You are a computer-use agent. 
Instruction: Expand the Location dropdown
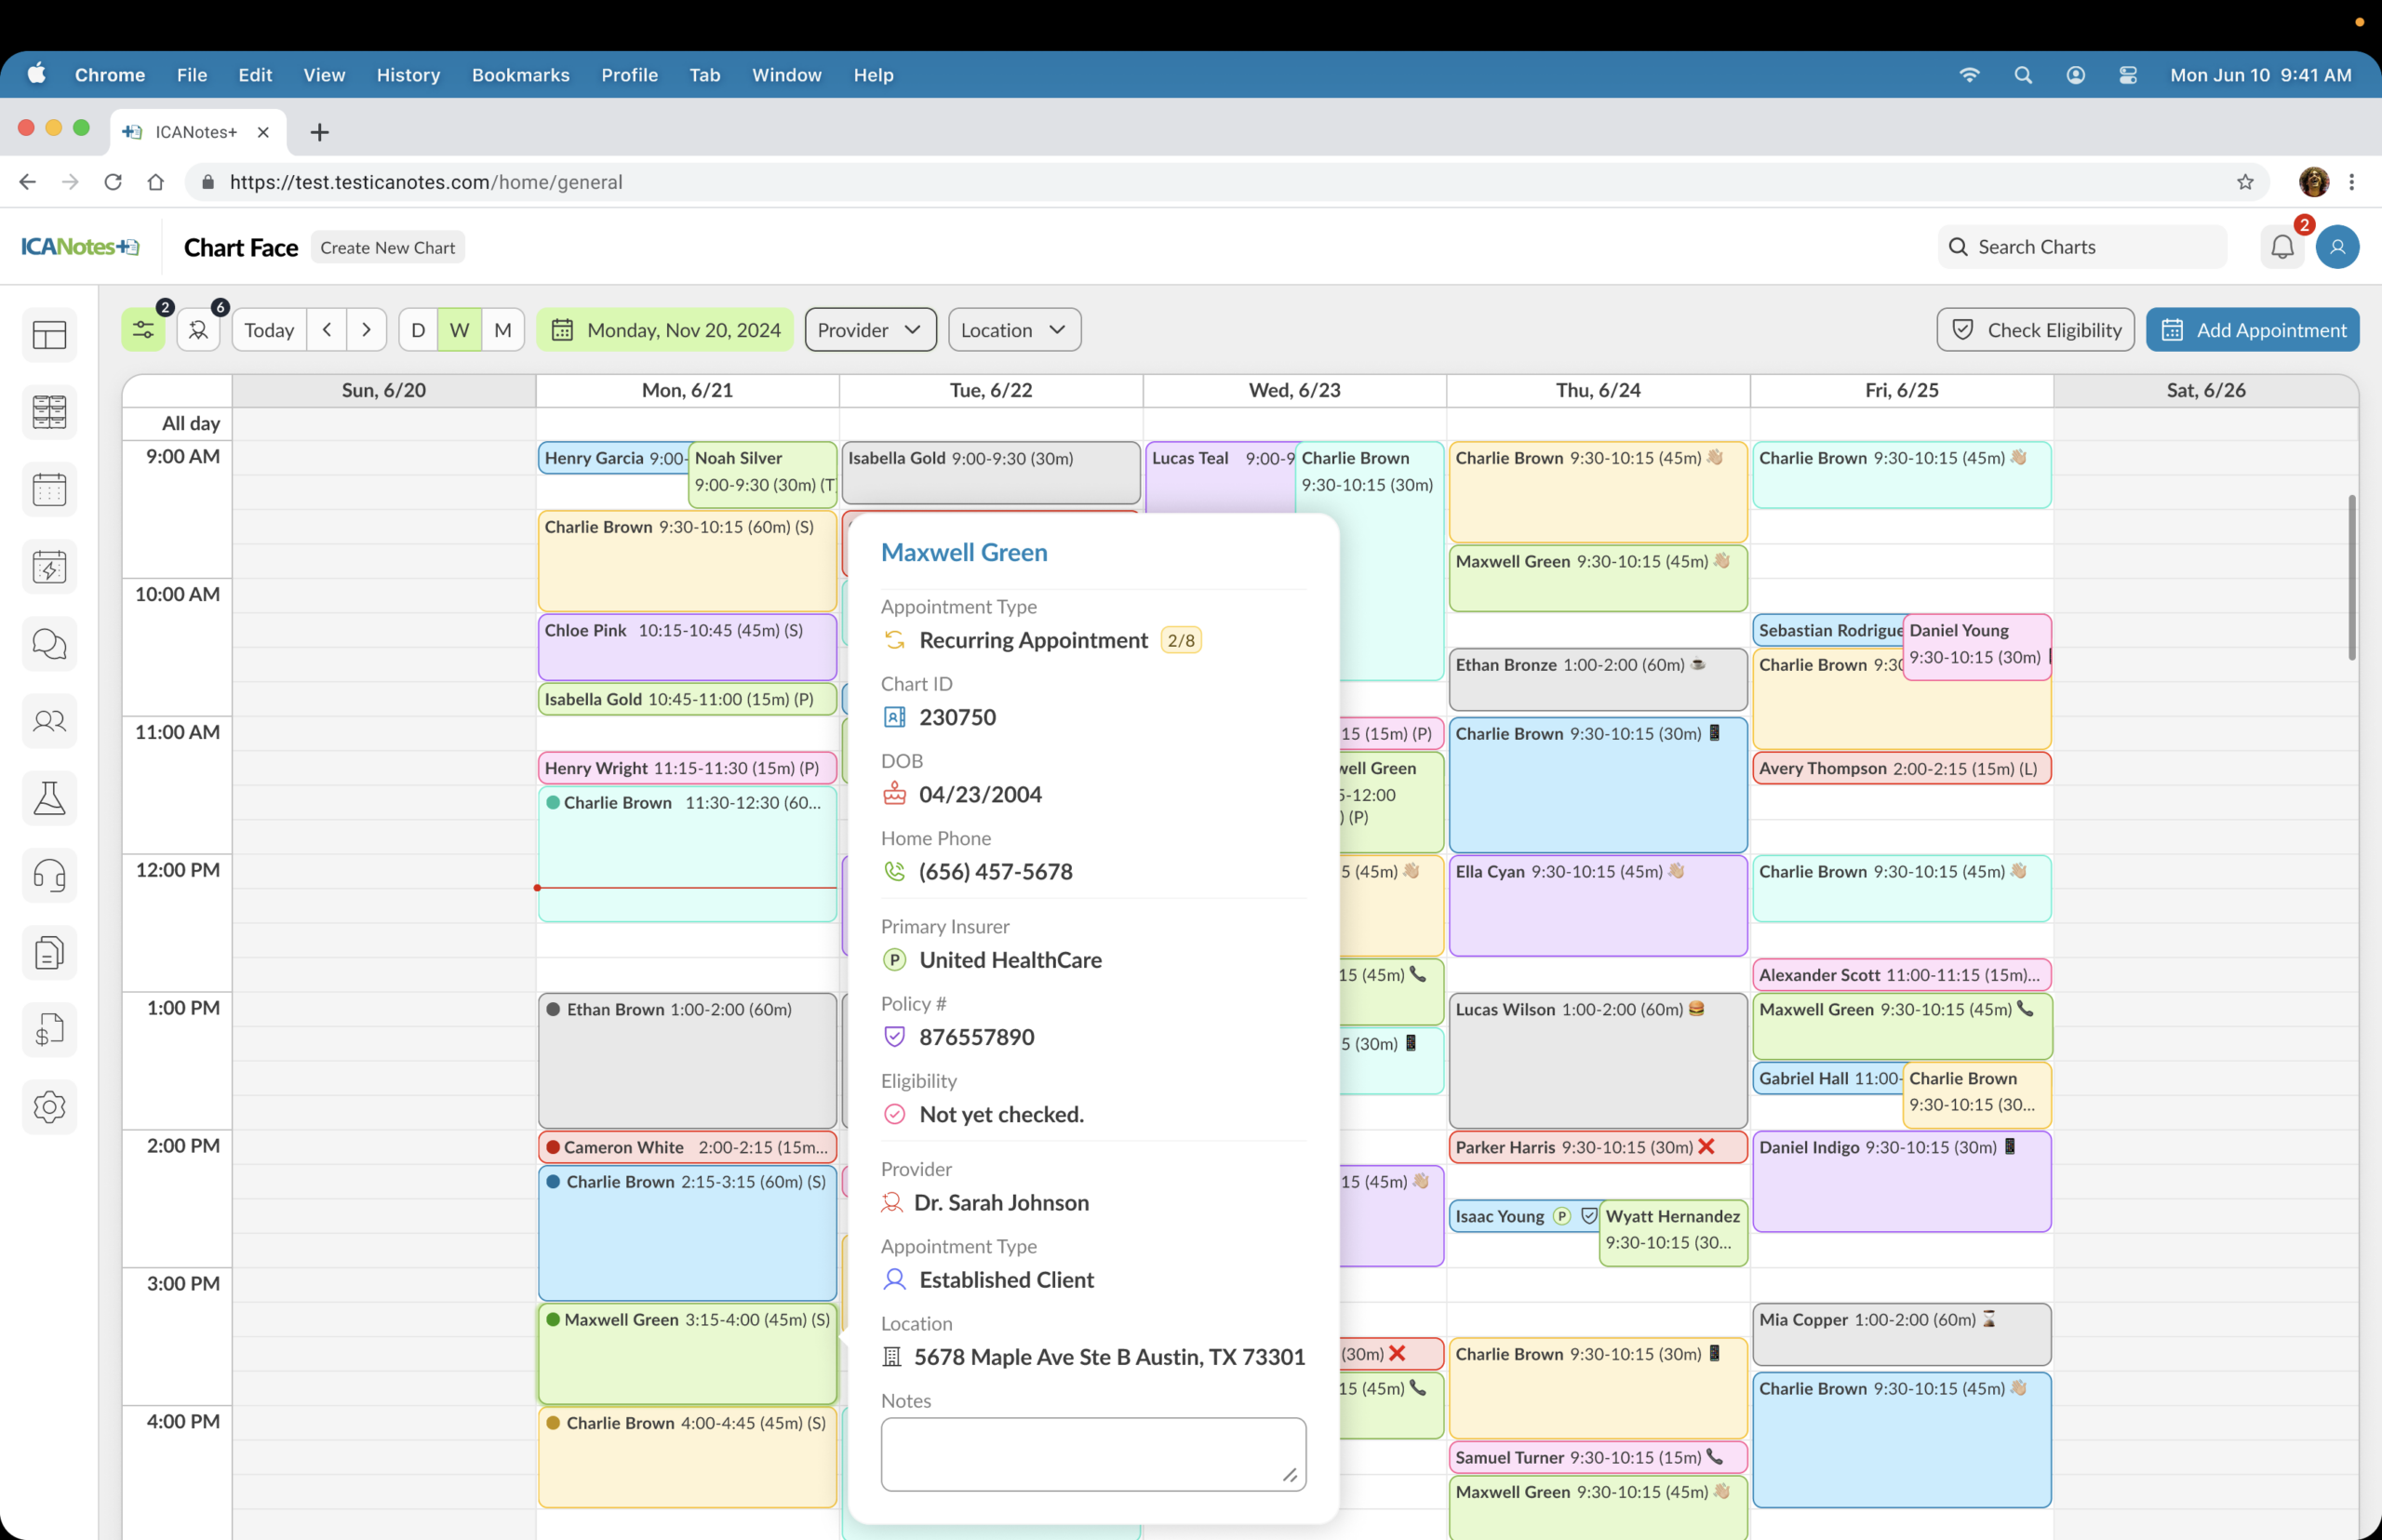[1013, 330]
